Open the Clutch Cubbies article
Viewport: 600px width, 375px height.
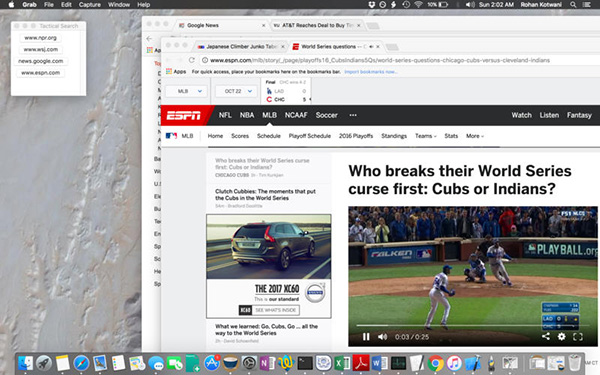[266, 194]
